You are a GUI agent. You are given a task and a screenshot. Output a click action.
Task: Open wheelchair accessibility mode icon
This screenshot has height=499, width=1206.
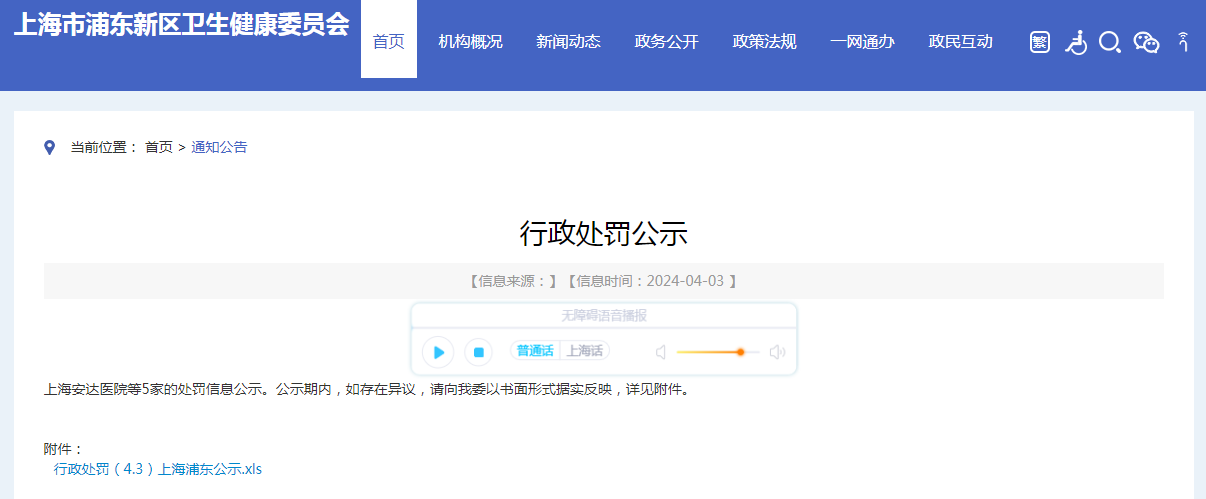click(1075, 42)
